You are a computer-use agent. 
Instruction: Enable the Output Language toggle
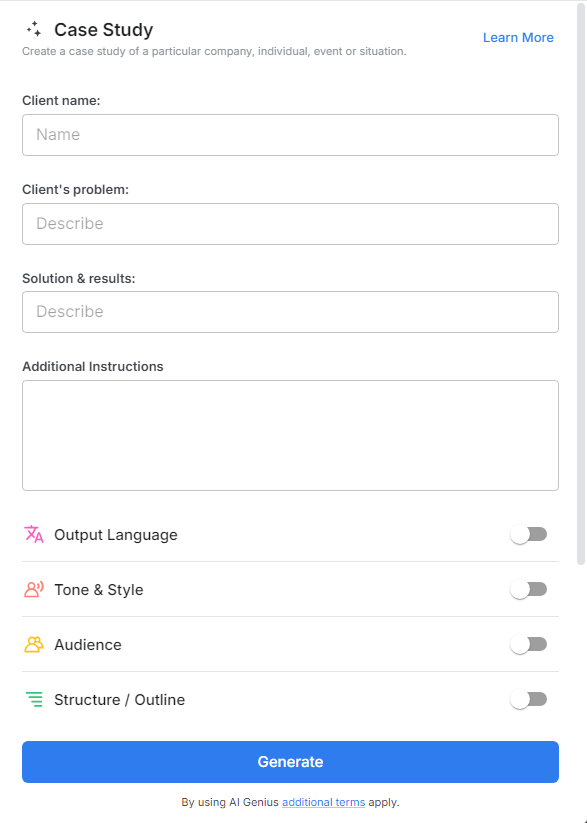click(x=529, y=534)
